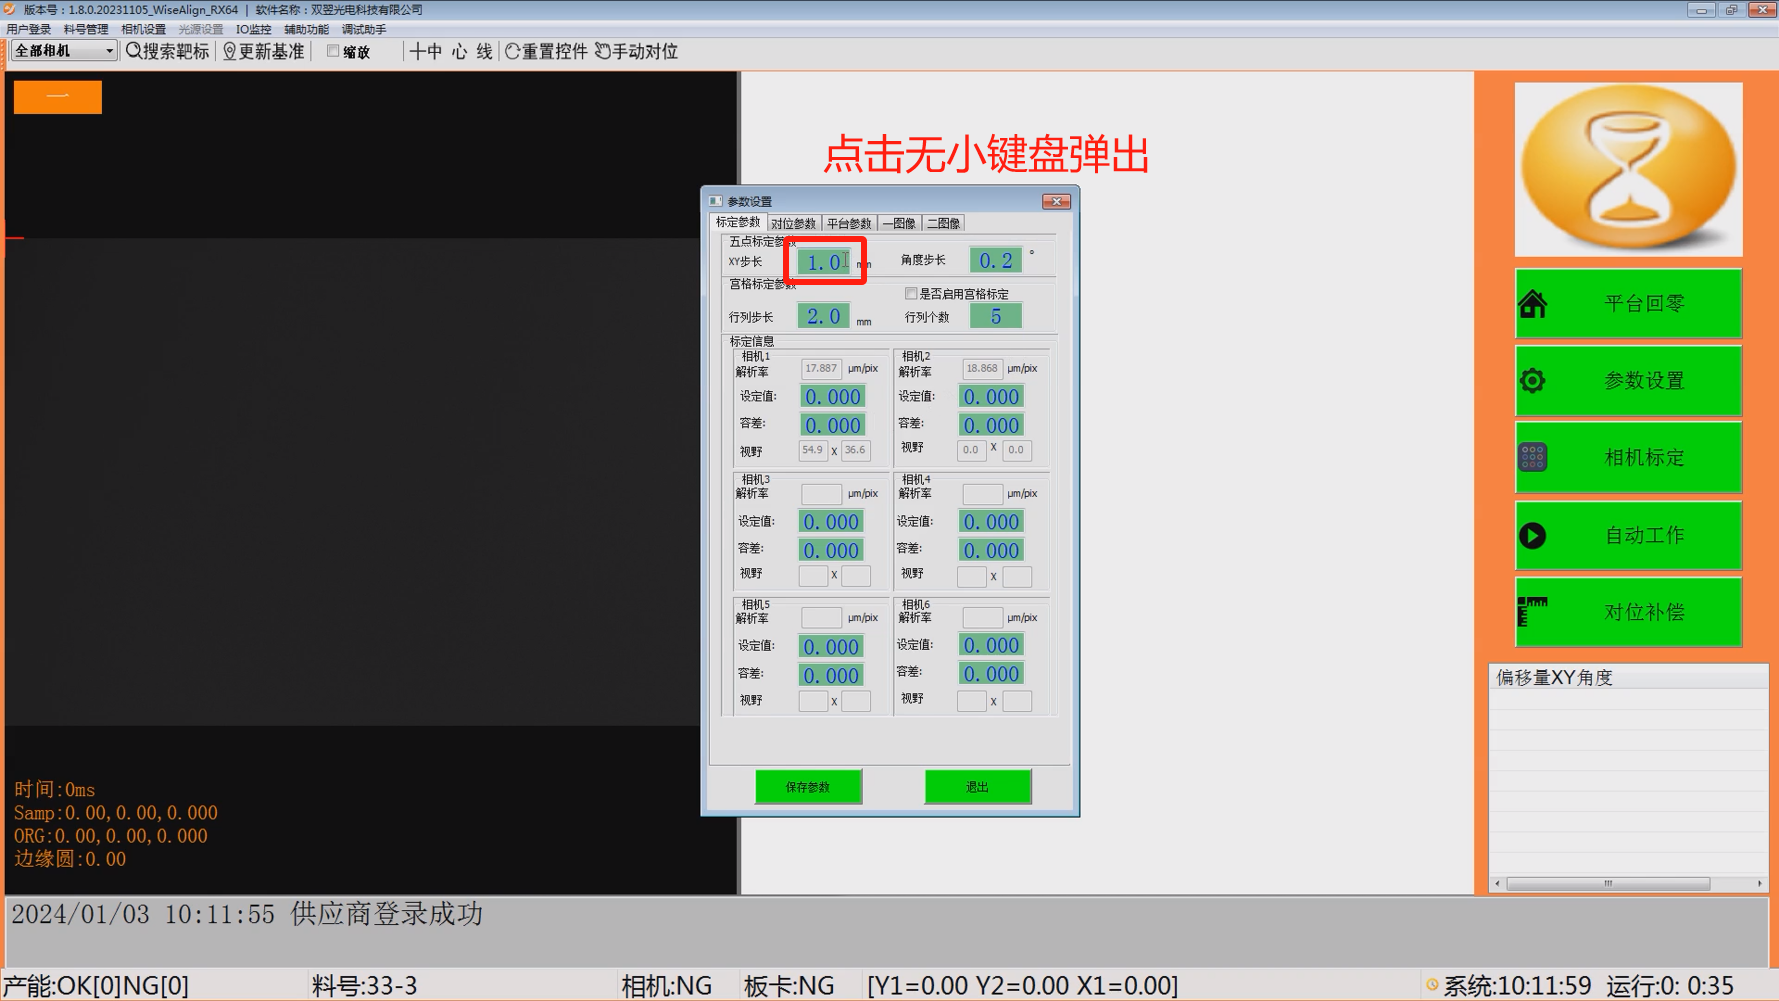
Task: Click the 重置控件 reset controls tool
Action: coord(546,52)
